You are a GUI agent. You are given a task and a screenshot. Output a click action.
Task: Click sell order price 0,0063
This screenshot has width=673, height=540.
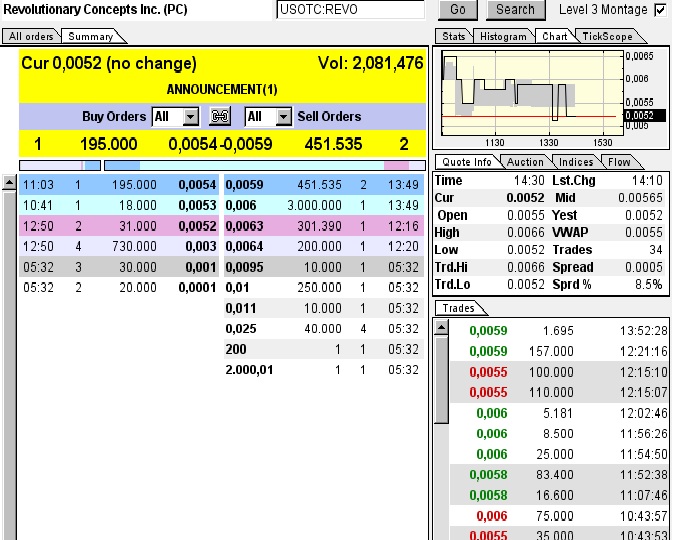pos(244,226)
